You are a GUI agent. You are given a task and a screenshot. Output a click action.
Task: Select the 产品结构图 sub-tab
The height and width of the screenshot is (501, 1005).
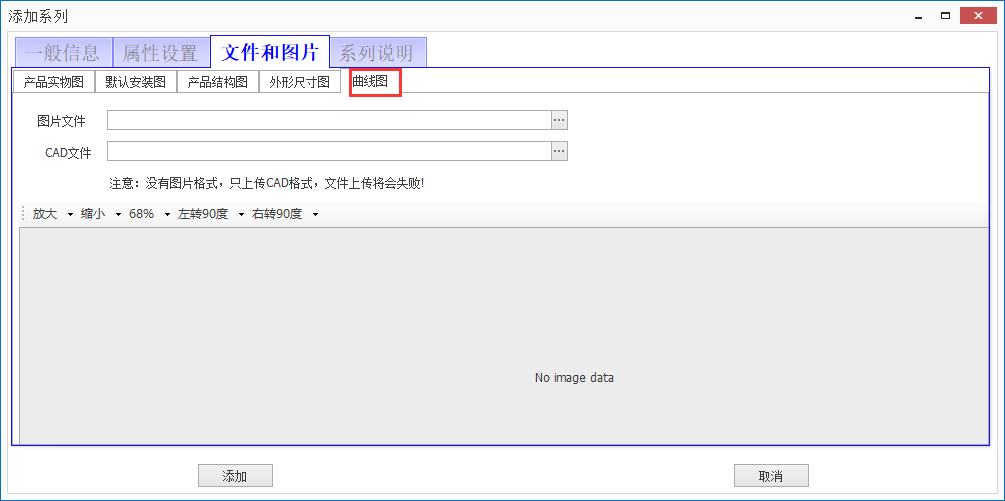click(218, 82)
